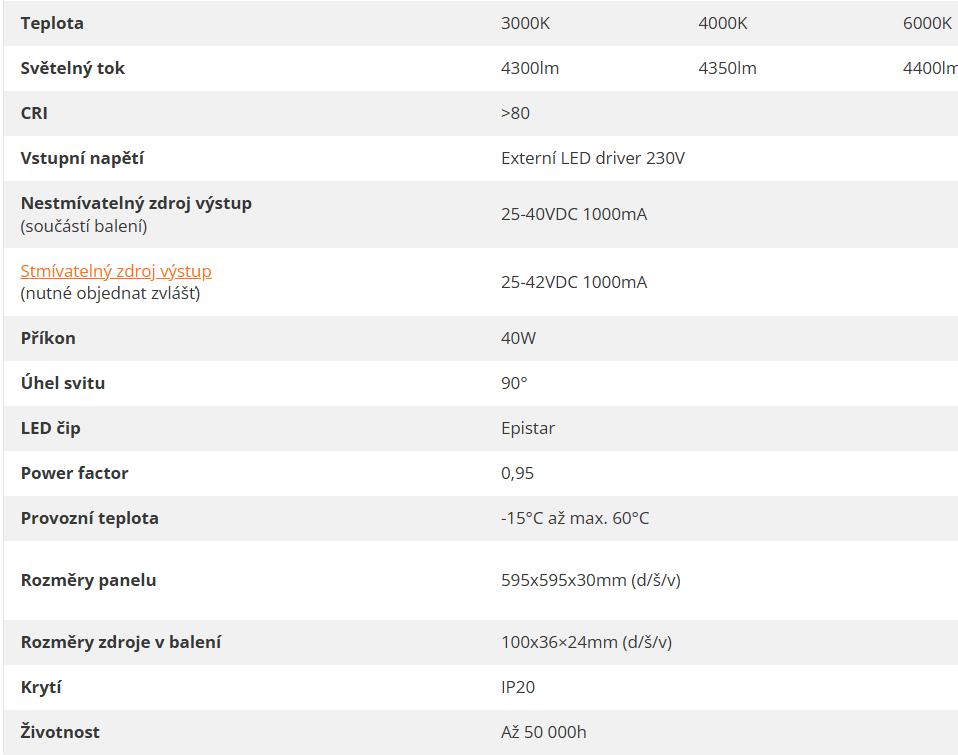958x755 pixels.
Task: Click the Až 50 000h lifetime value
Action: point(543,732)
